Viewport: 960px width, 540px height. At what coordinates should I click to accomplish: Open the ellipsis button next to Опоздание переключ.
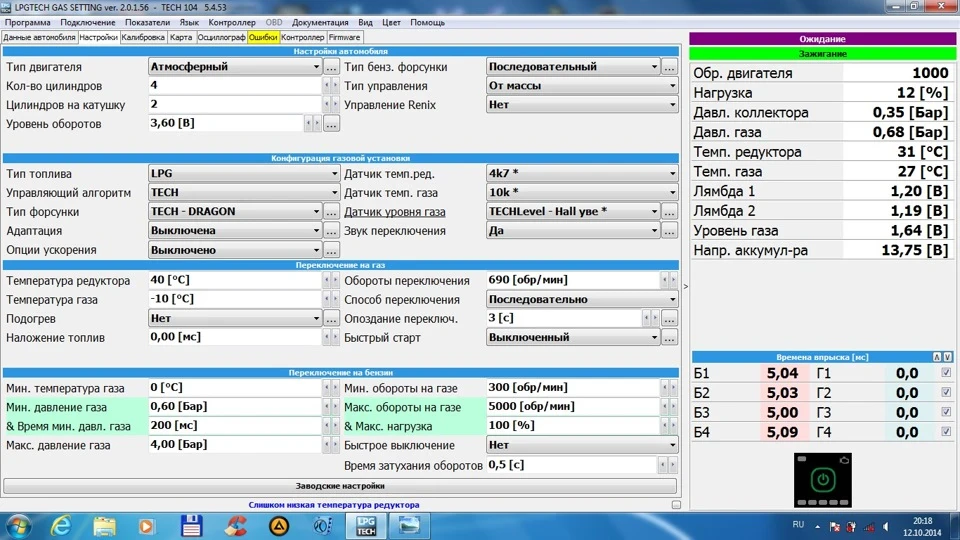click(x=669, y=318)
